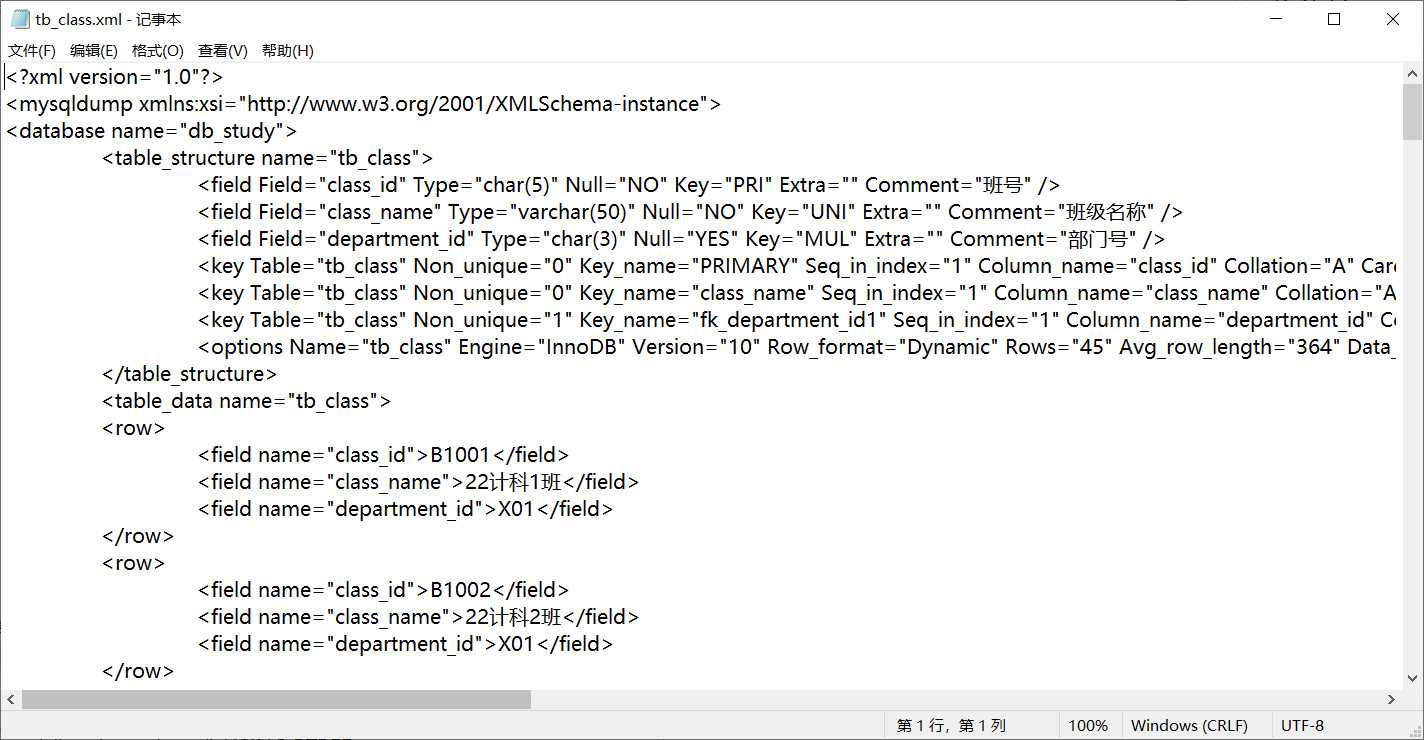Click the vertical scrollbar up arrow
This screenshot has height=740, width=1424.
[x=1411, y=74]
